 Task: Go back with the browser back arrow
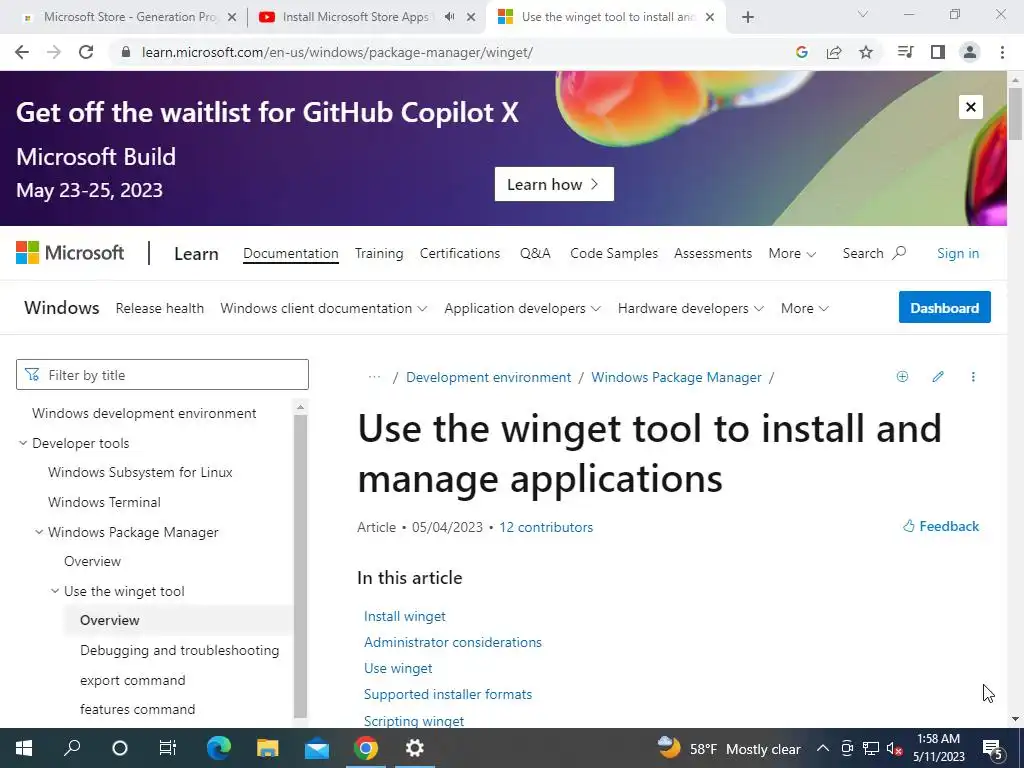22,52
